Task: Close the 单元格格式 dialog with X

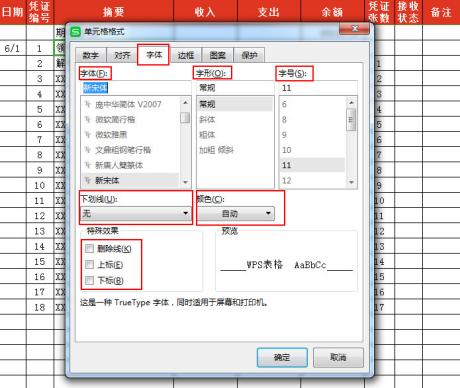Action: (x=354, y=29)
